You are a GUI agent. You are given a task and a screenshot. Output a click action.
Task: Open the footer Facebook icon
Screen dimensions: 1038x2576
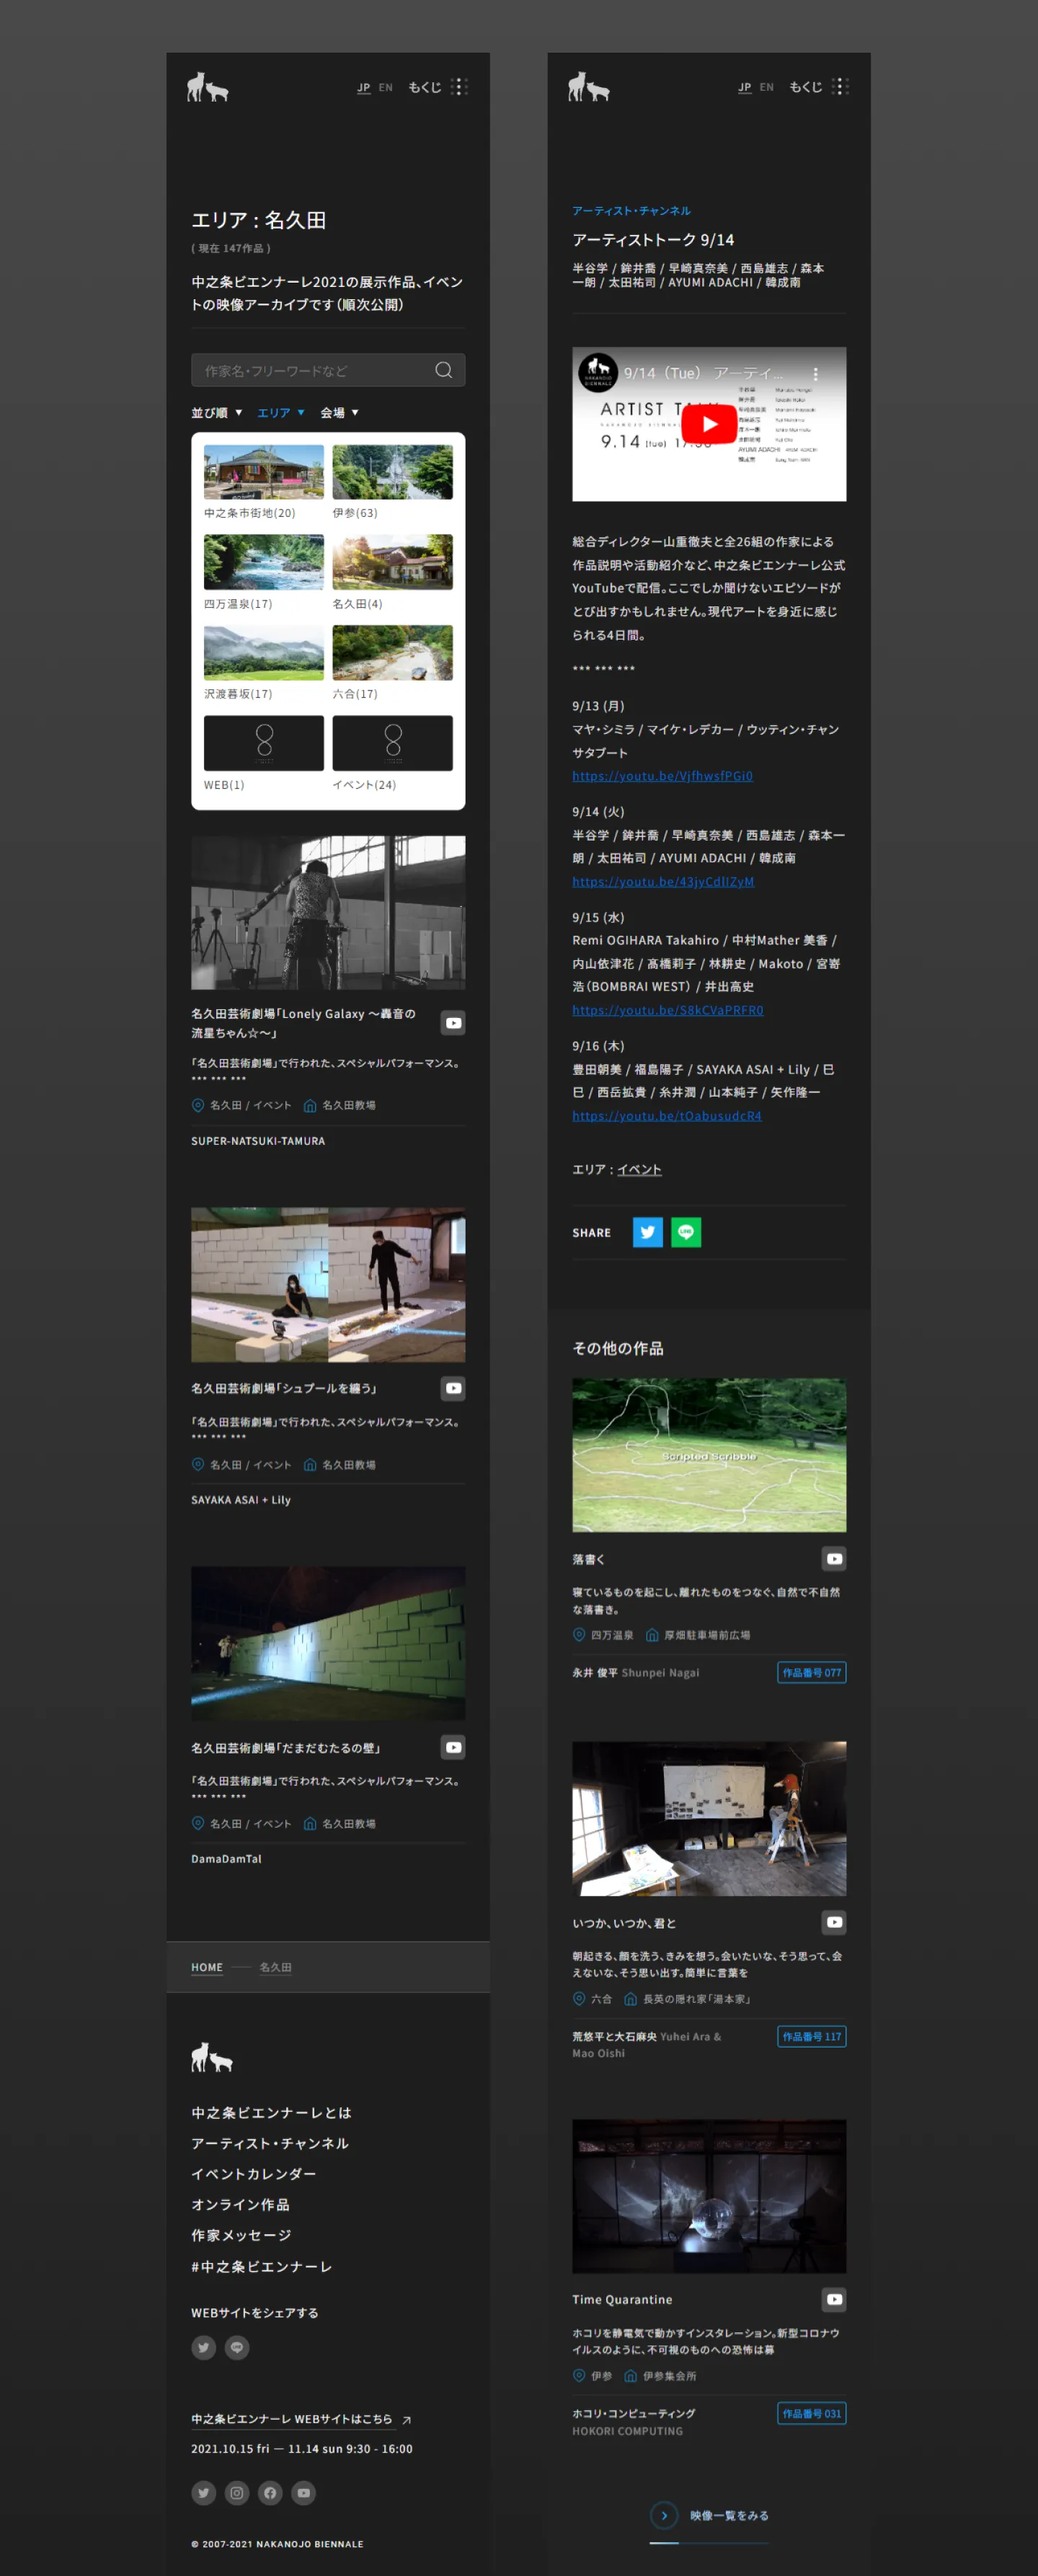(270, 2492)
